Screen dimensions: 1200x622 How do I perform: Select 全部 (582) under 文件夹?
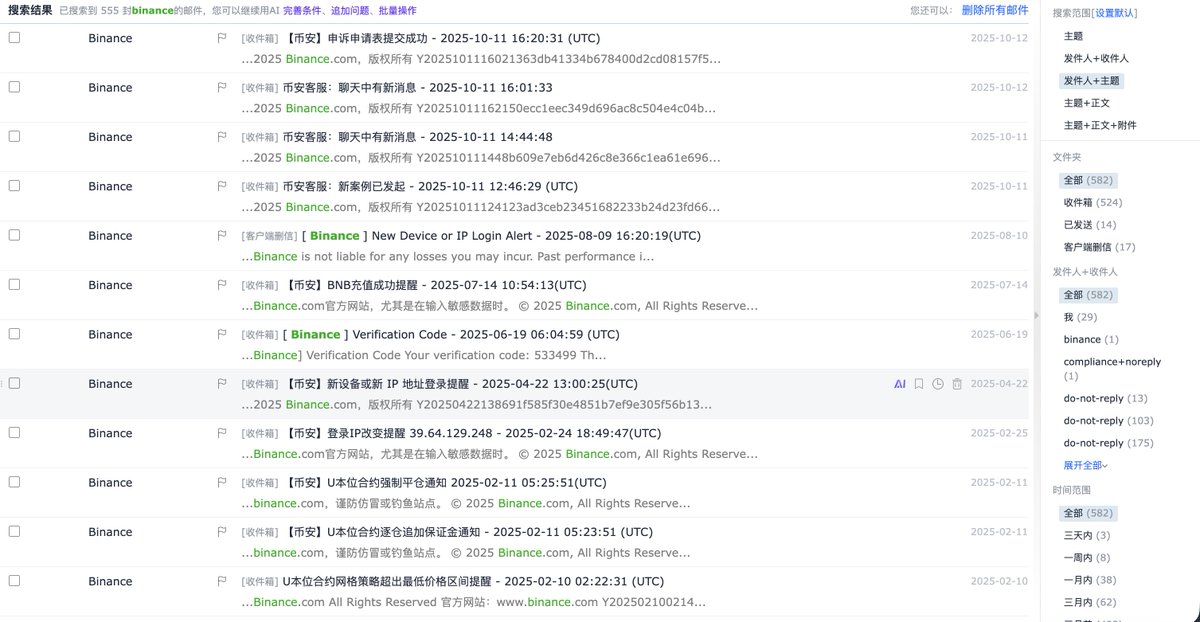1088,180
